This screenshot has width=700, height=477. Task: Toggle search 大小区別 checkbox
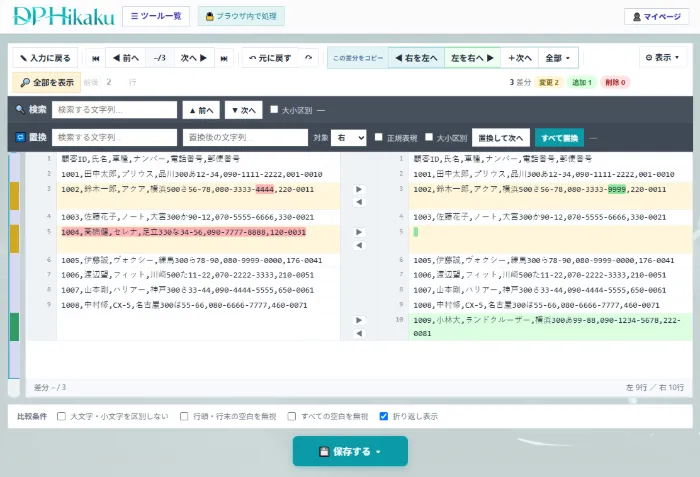point(274,109)
